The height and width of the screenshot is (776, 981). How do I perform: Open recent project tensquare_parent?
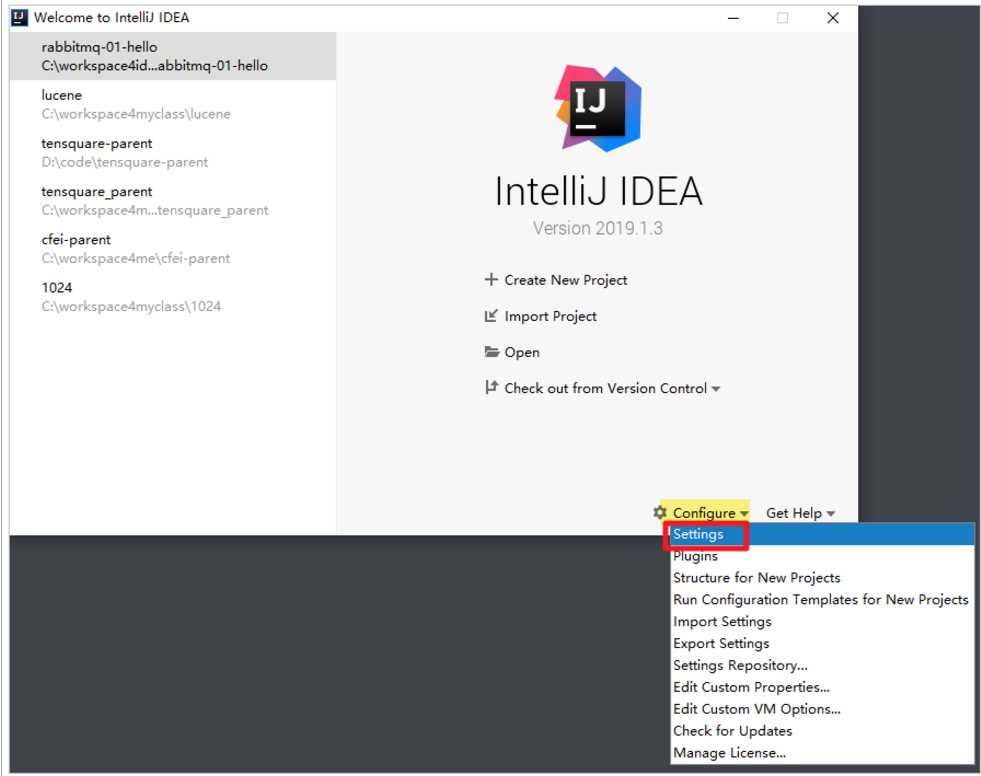coord(173,201)
